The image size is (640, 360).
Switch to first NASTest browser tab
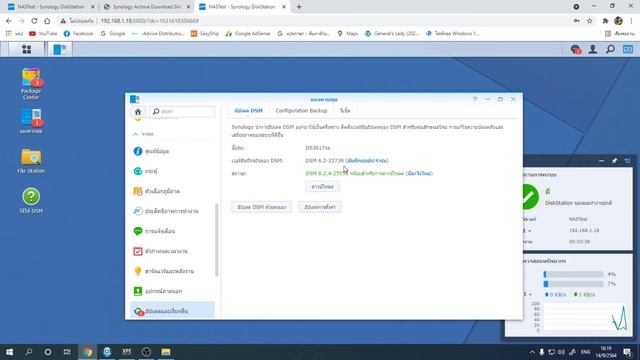(50, 7)
